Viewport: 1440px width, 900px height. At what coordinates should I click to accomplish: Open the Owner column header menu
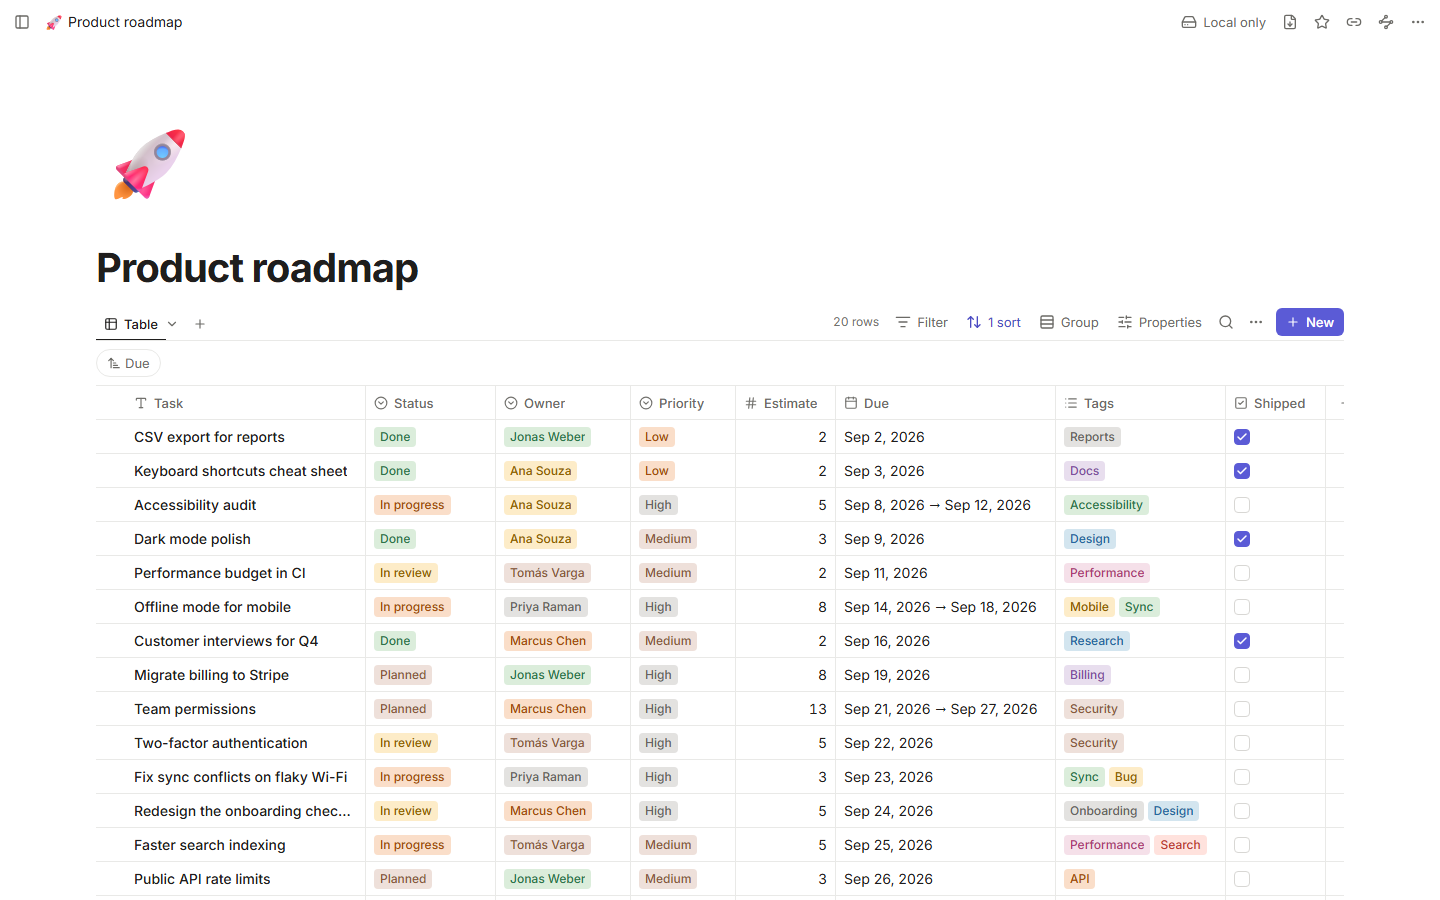click(563, 403)
